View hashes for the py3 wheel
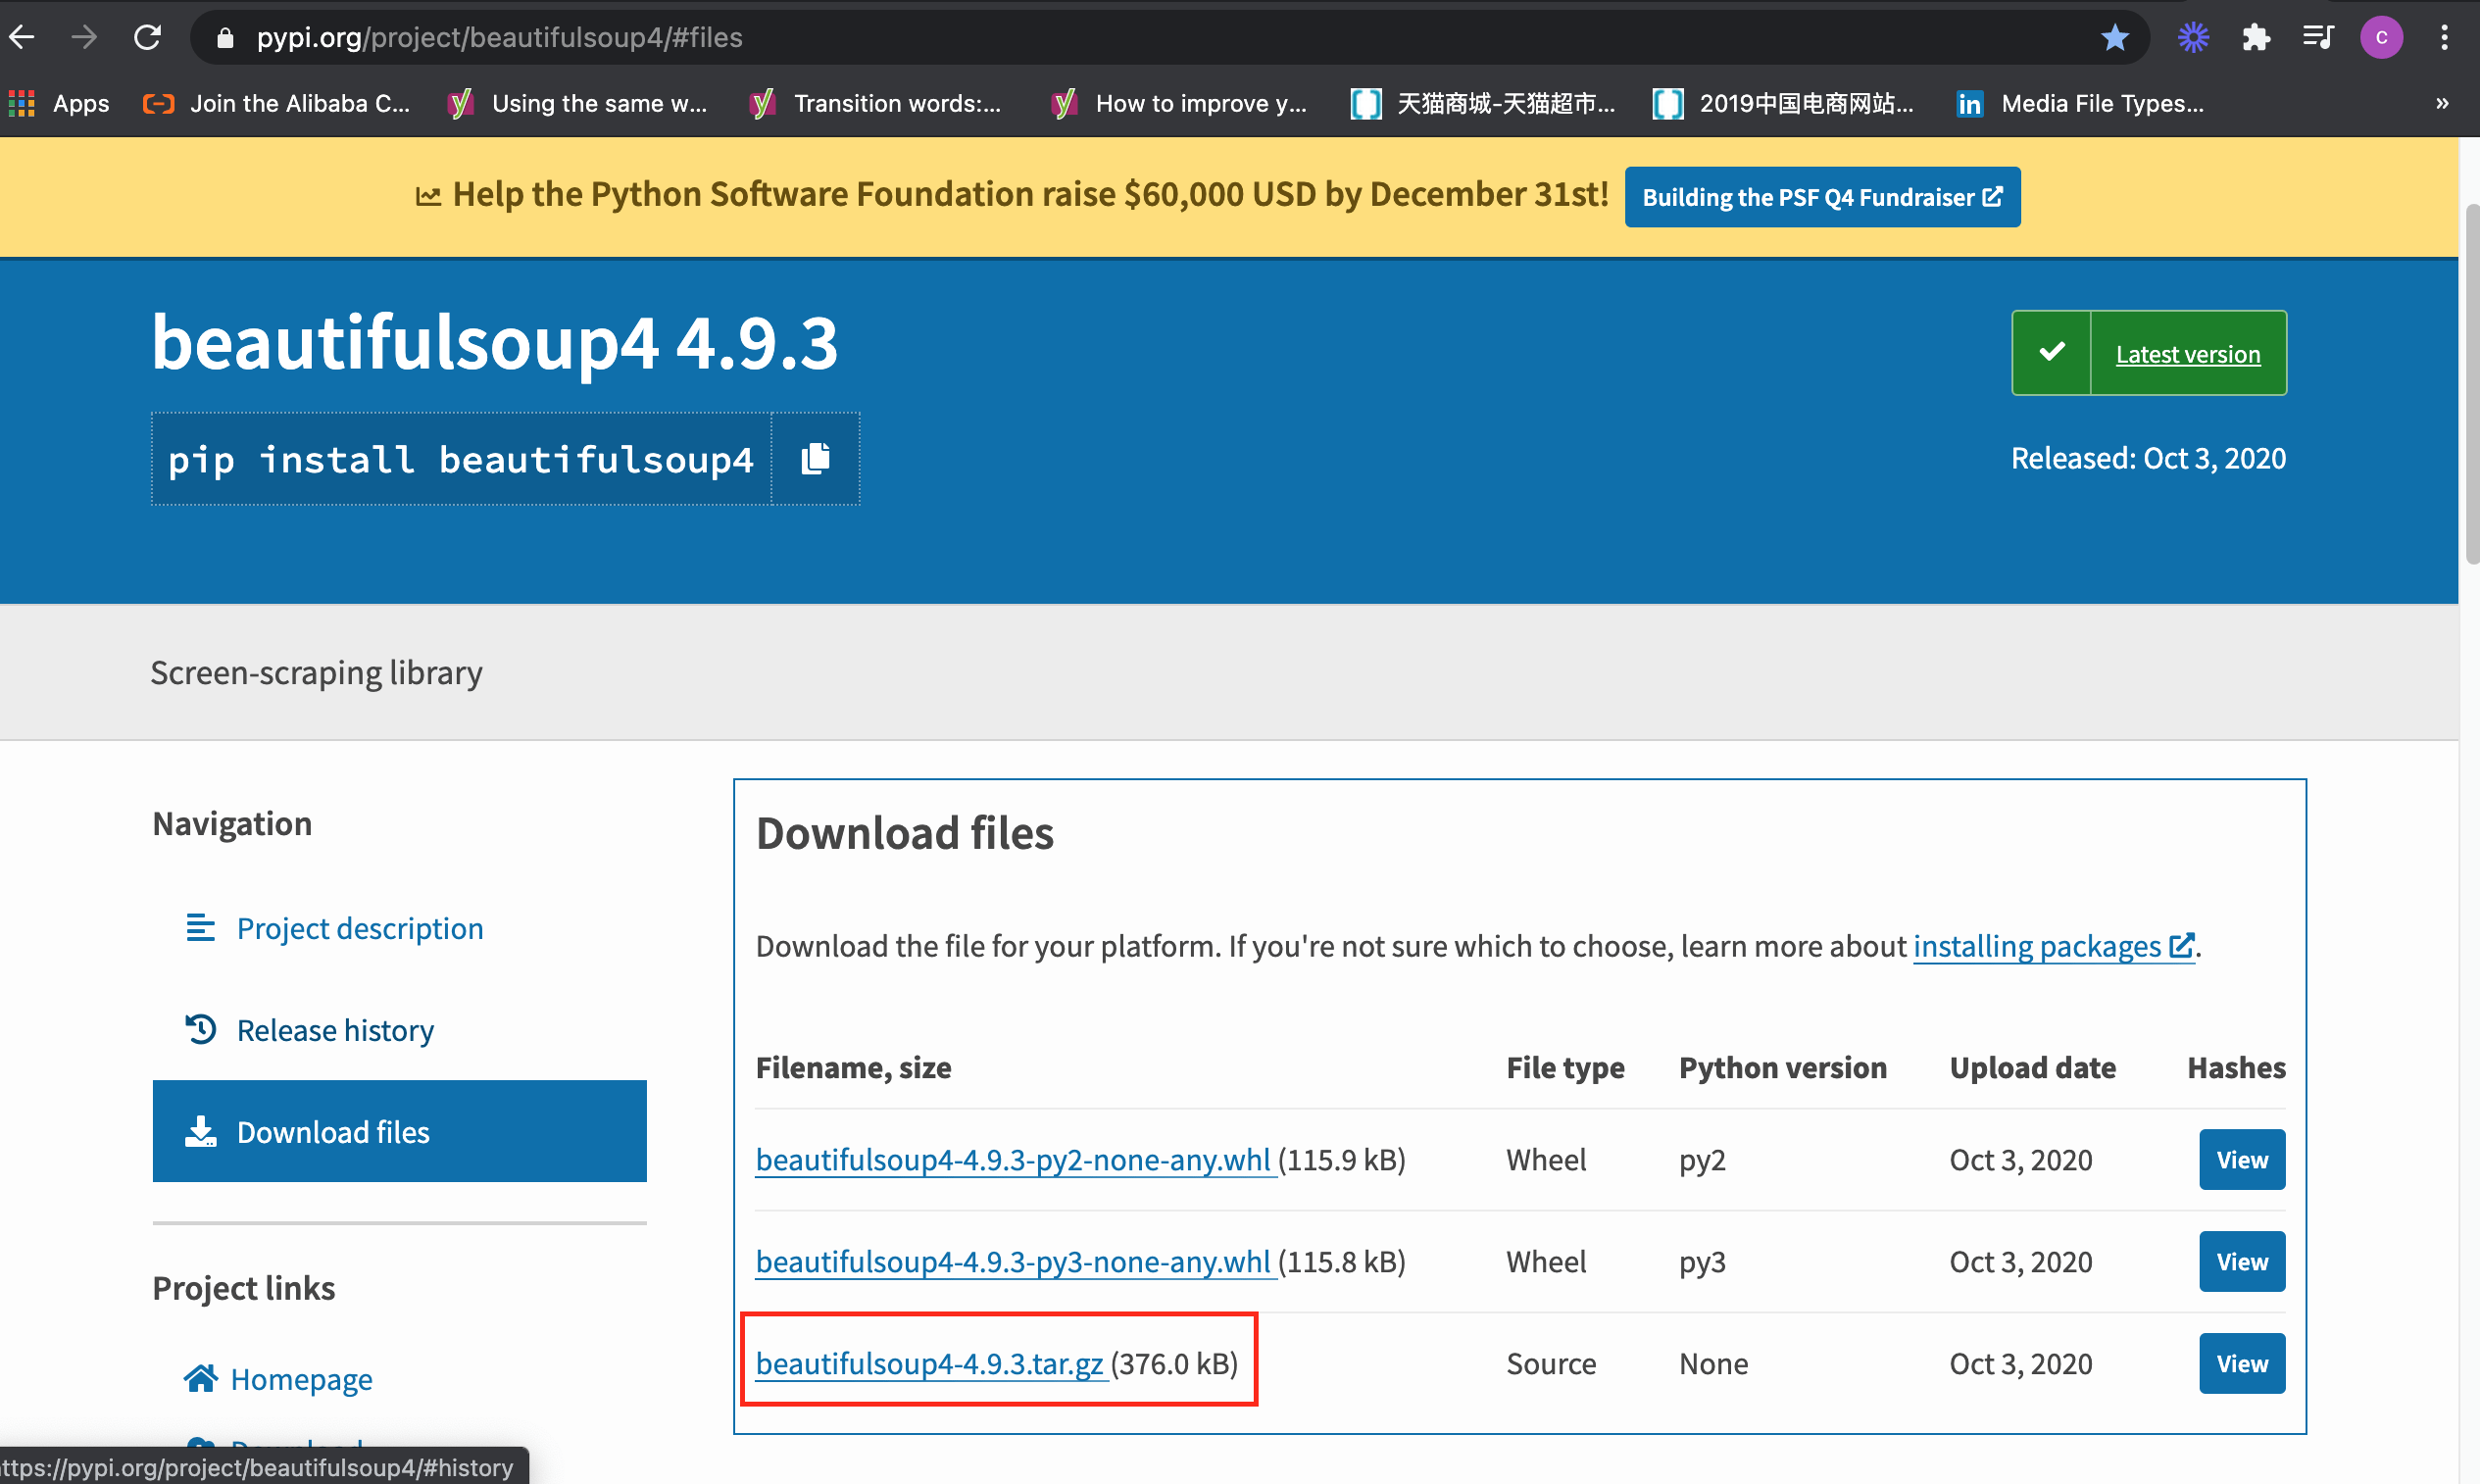 [2242, 1262]
